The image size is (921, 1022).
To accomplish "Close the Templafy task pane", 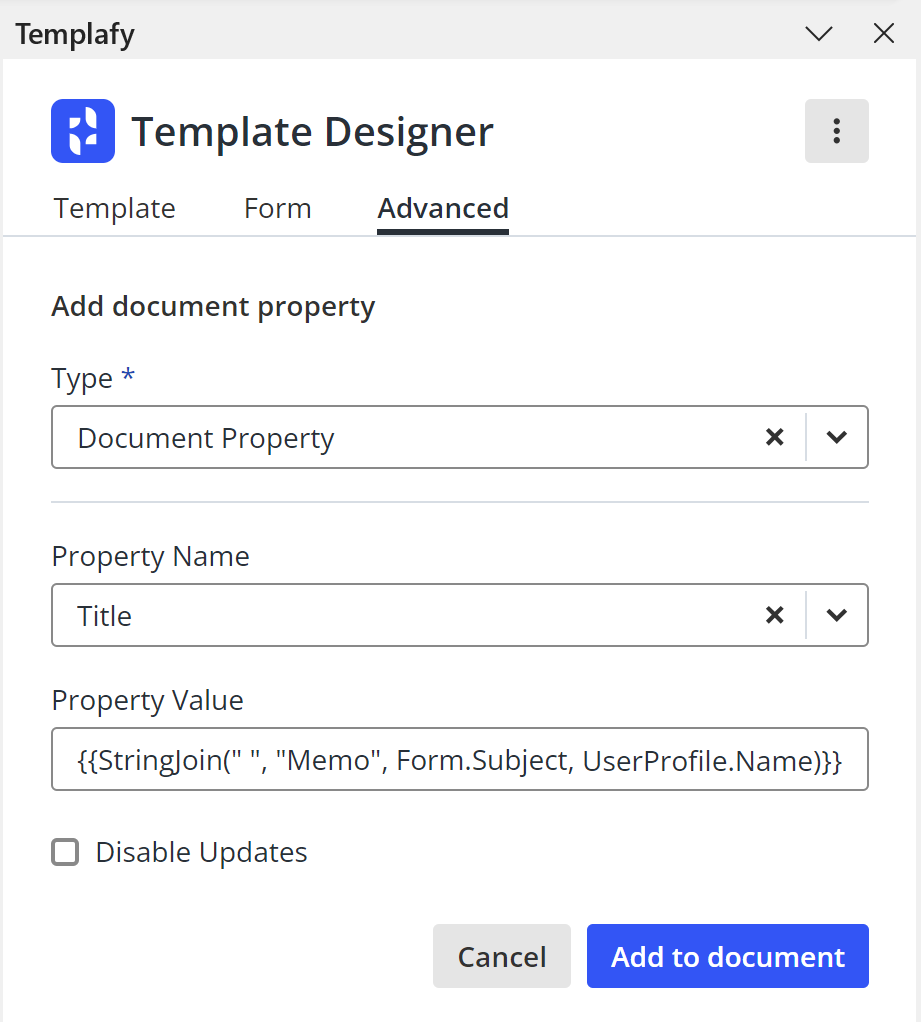I will pos(884,33).
